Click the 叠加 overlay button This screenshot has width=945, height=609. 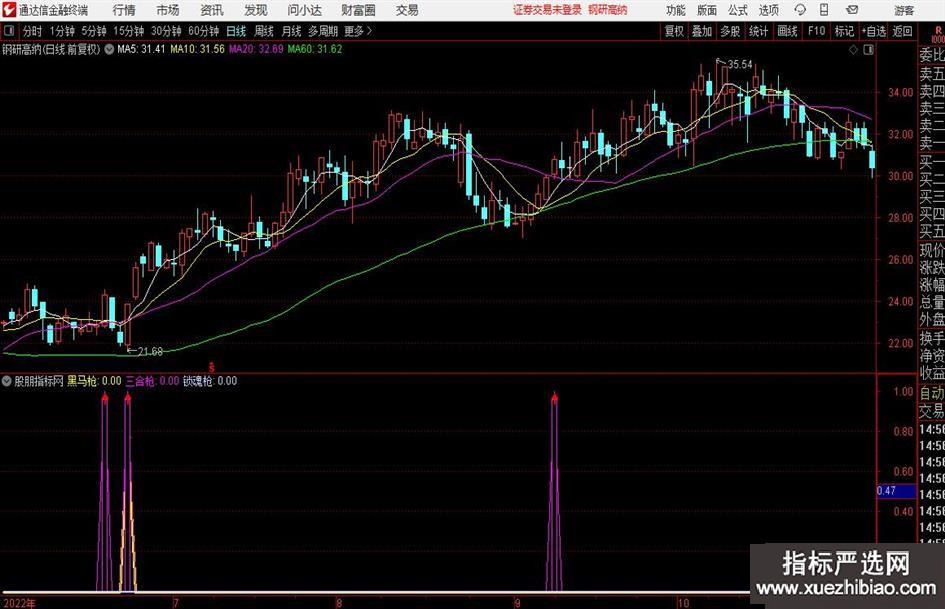702,31
